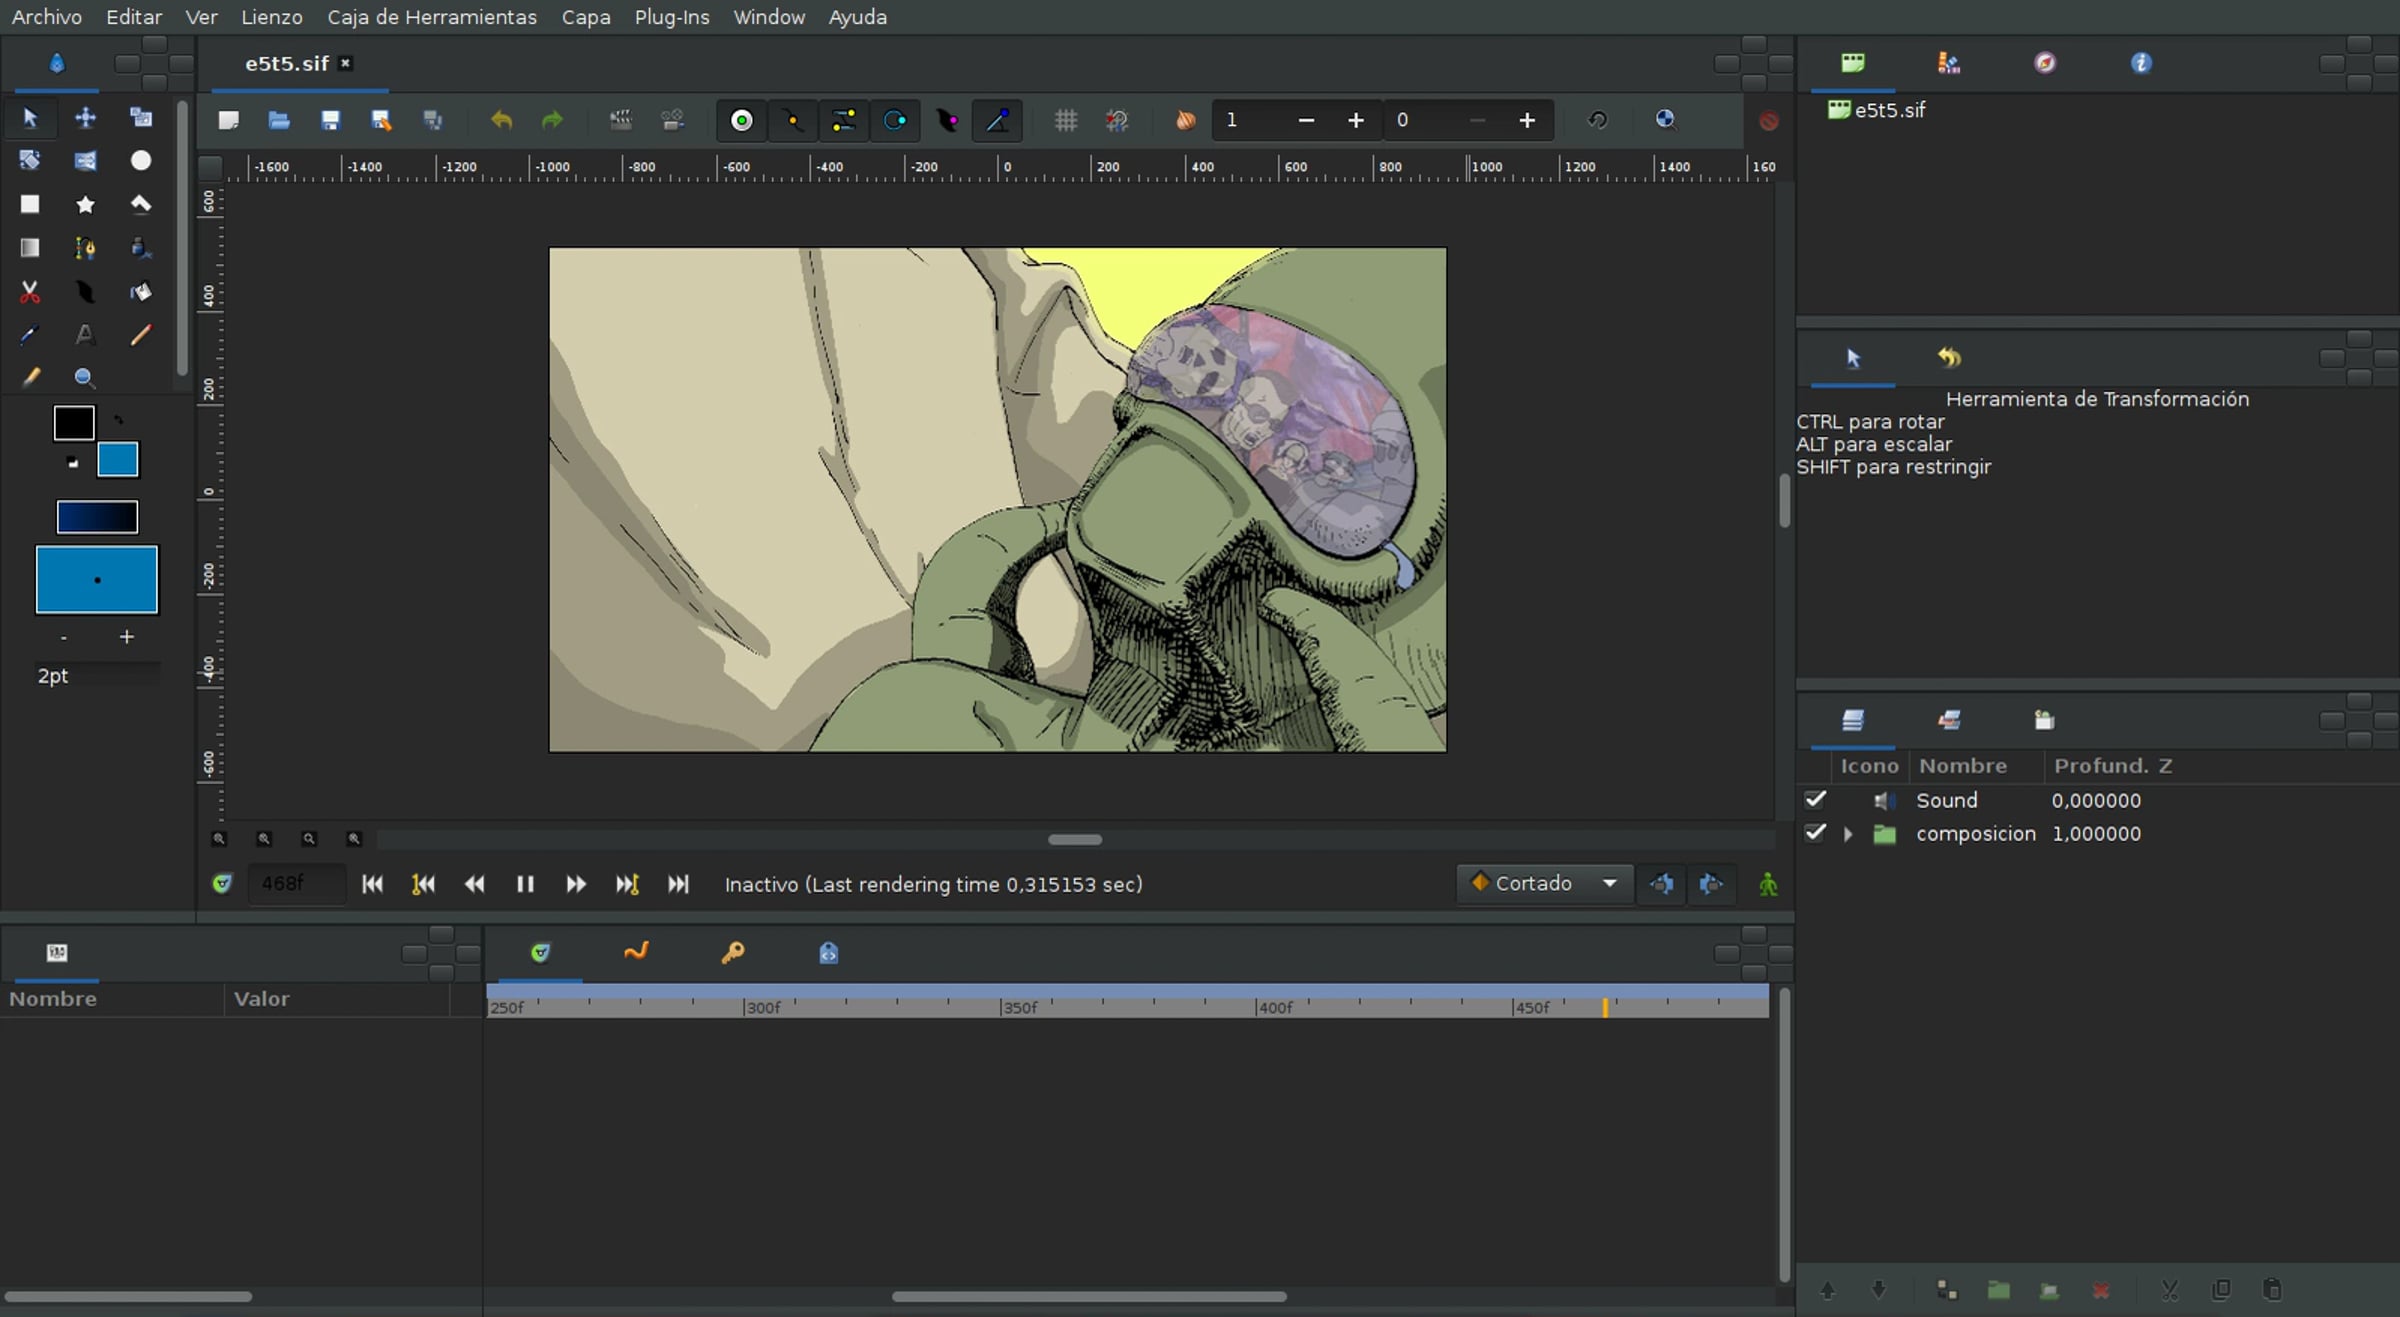Expand the e5t5.sif canvas tree item
Viewport: 2400px width, 1317px height.
click(x=1888, y=110)
